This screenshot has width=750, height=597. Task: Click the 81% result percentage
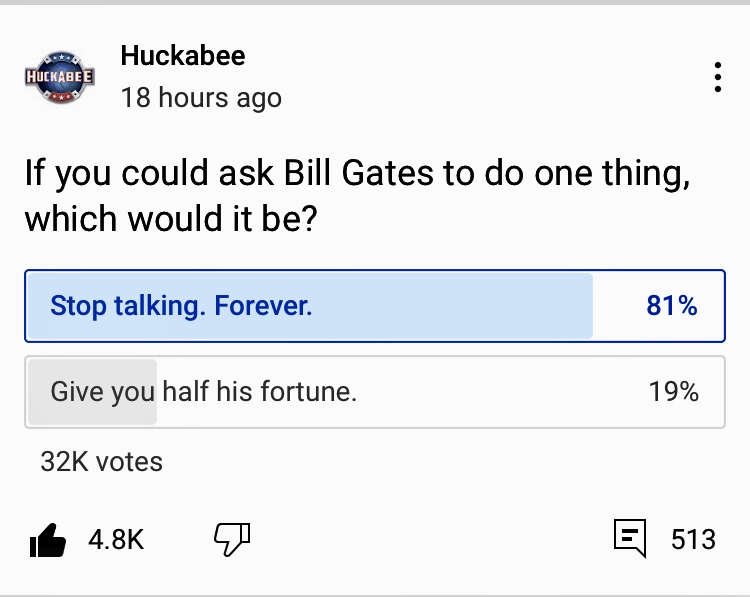672,306
